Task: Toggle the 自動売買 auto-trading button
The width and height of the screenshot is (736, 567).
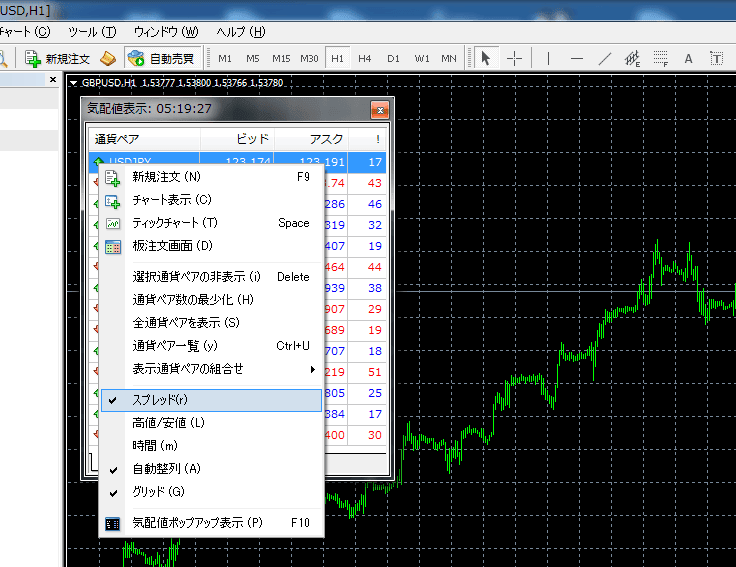Action: tap(163, 59)
